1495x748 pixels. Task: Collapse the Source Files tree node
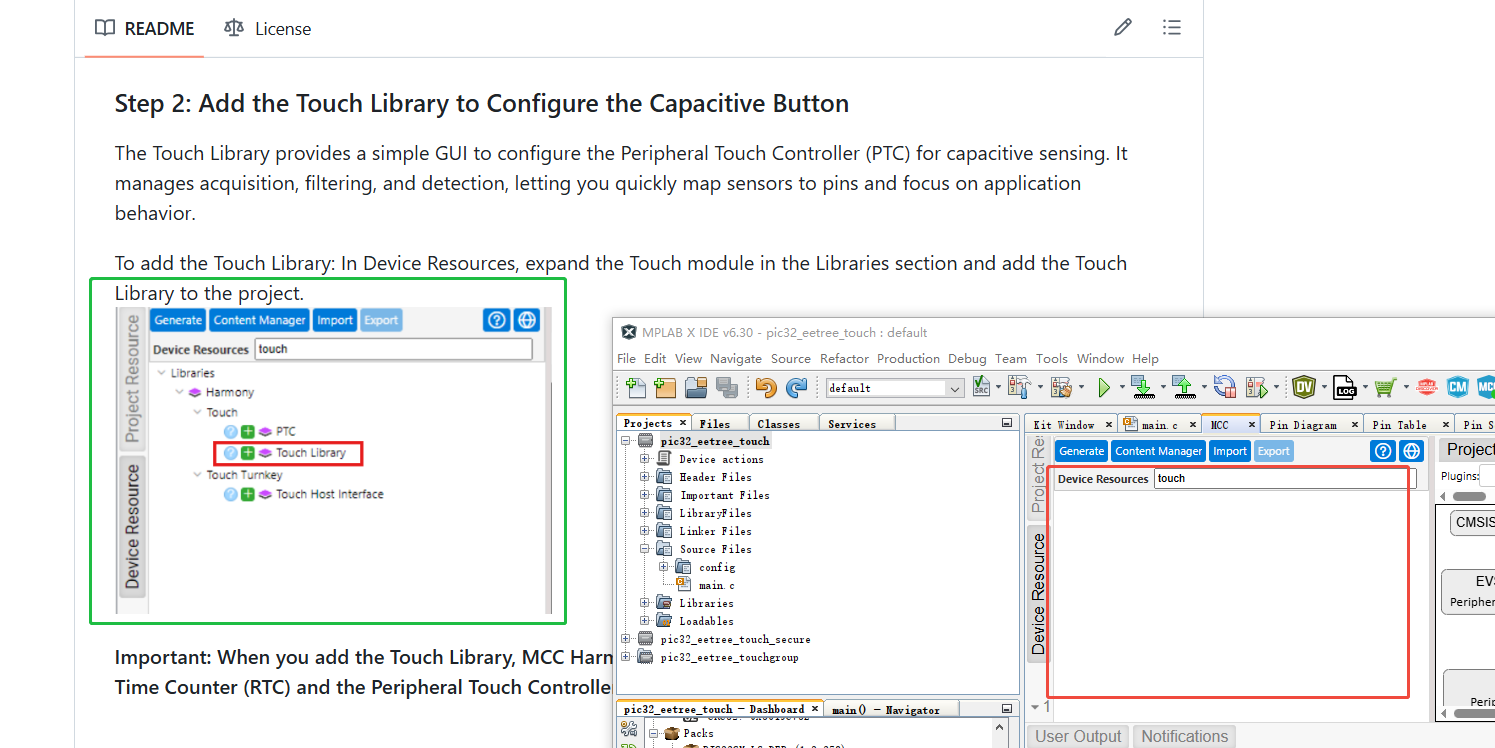click(645, 549)
